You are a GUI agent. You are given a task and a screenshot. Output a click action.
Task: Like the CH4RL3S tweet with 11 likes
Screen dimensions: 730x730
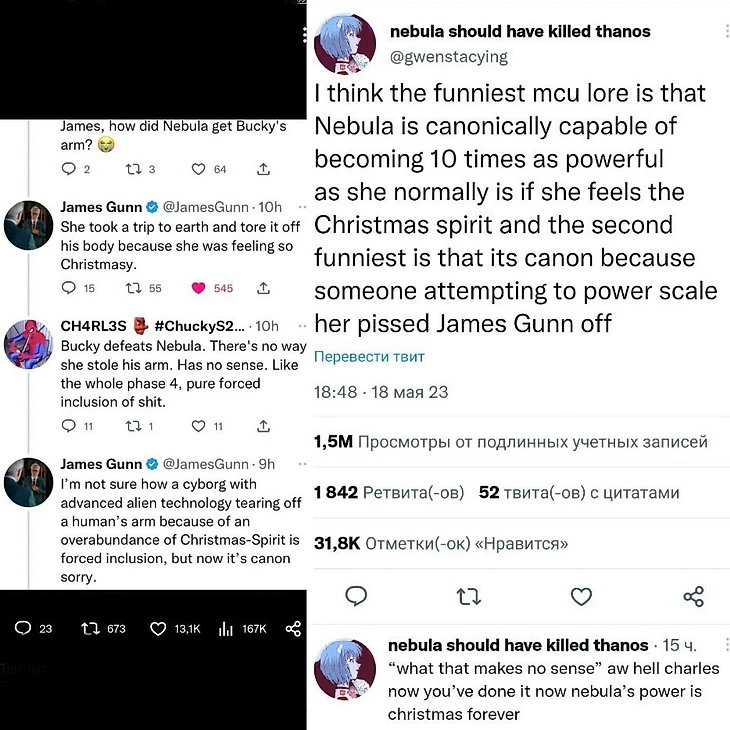(x=198, y=425)
